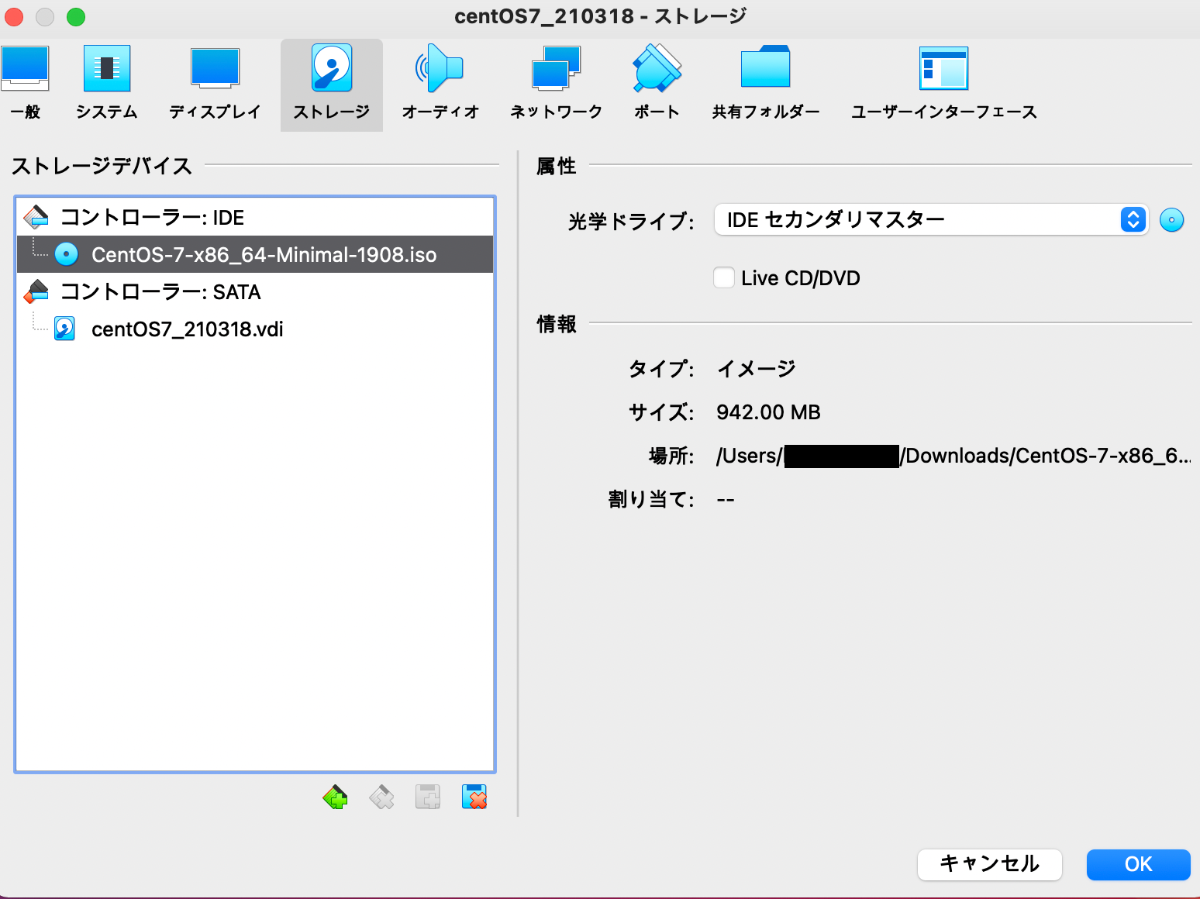Viewport: 1200px width, 899px height.
Task: Open the ユーザーインターフェース settings tab
Action: tap(943, 85)
